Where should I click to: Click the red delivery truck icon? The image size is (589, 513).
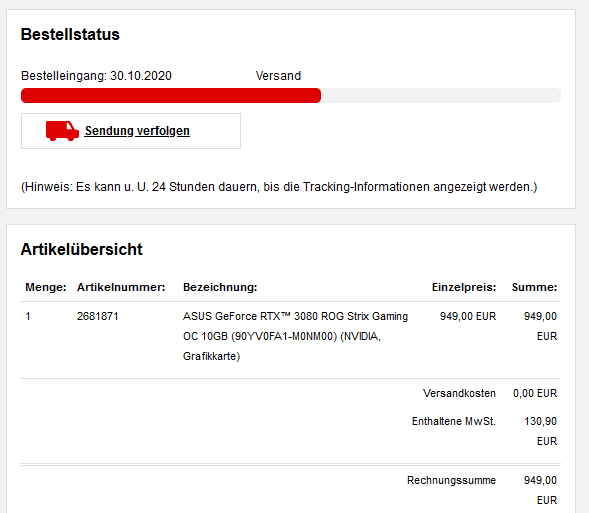tap(62, 131)
